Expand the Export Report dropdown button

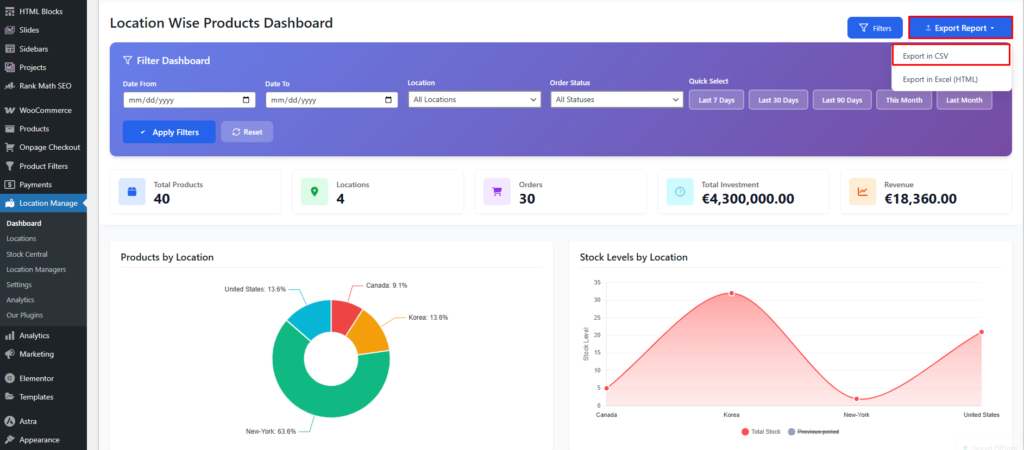[x=959, y=28]
